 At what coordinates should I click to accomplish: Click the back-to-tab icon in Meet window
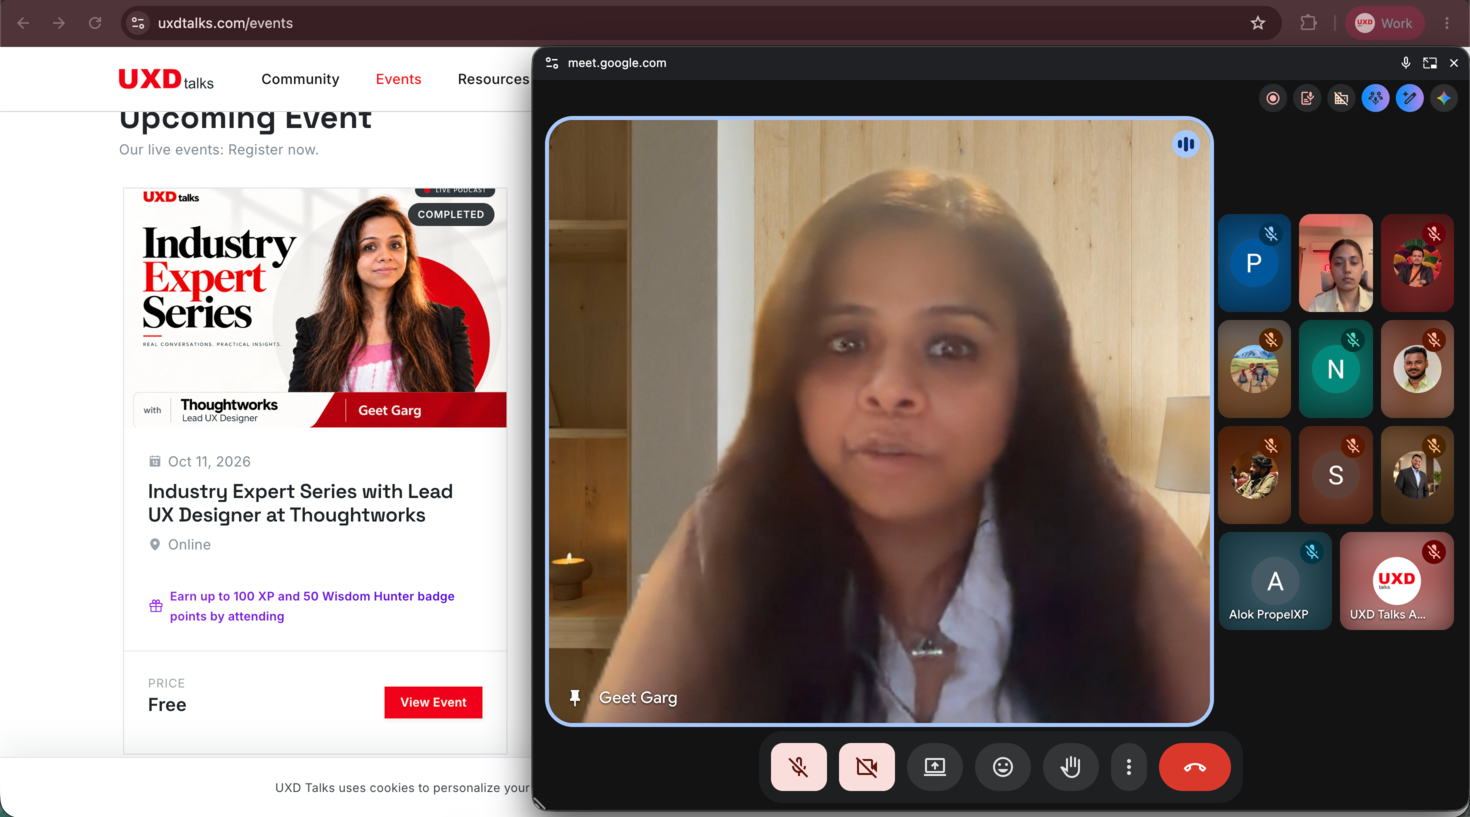(x=1430, y=63)
